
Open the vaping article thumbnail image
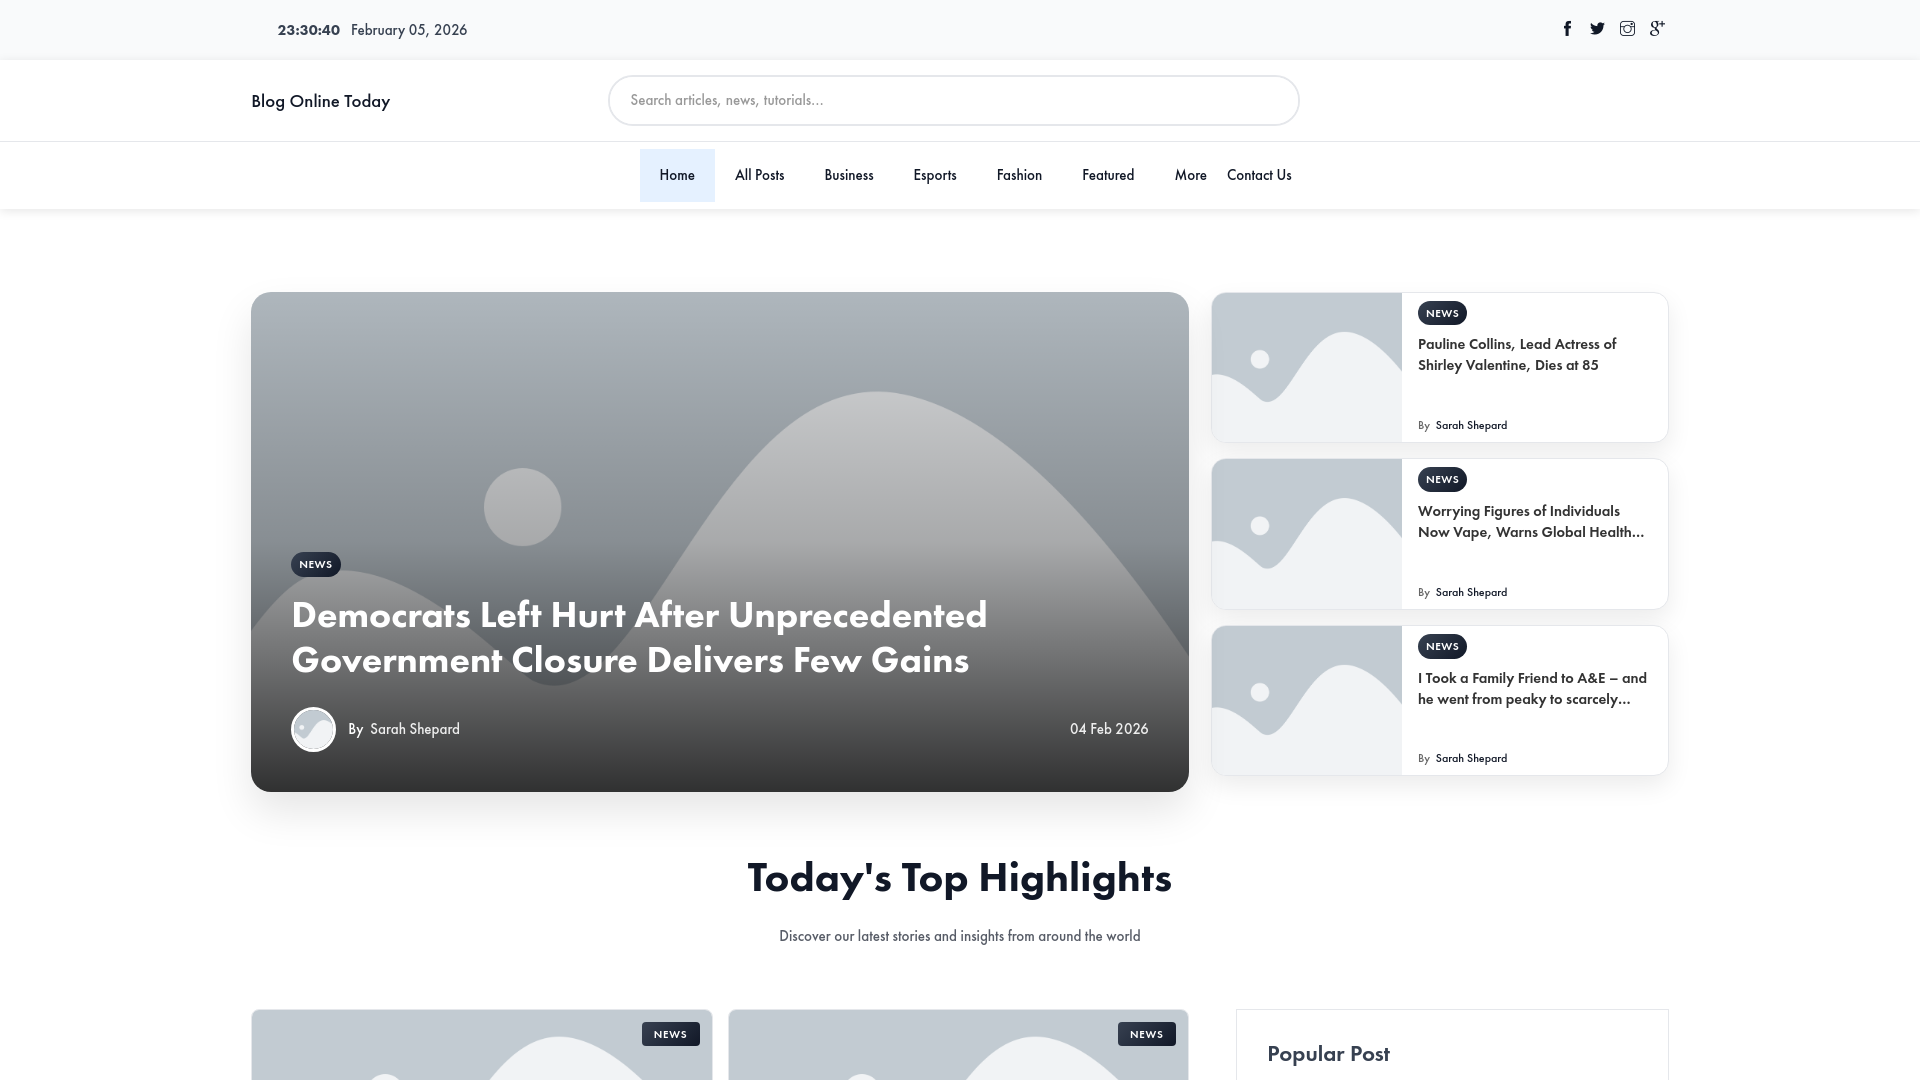coord(1307,534)
